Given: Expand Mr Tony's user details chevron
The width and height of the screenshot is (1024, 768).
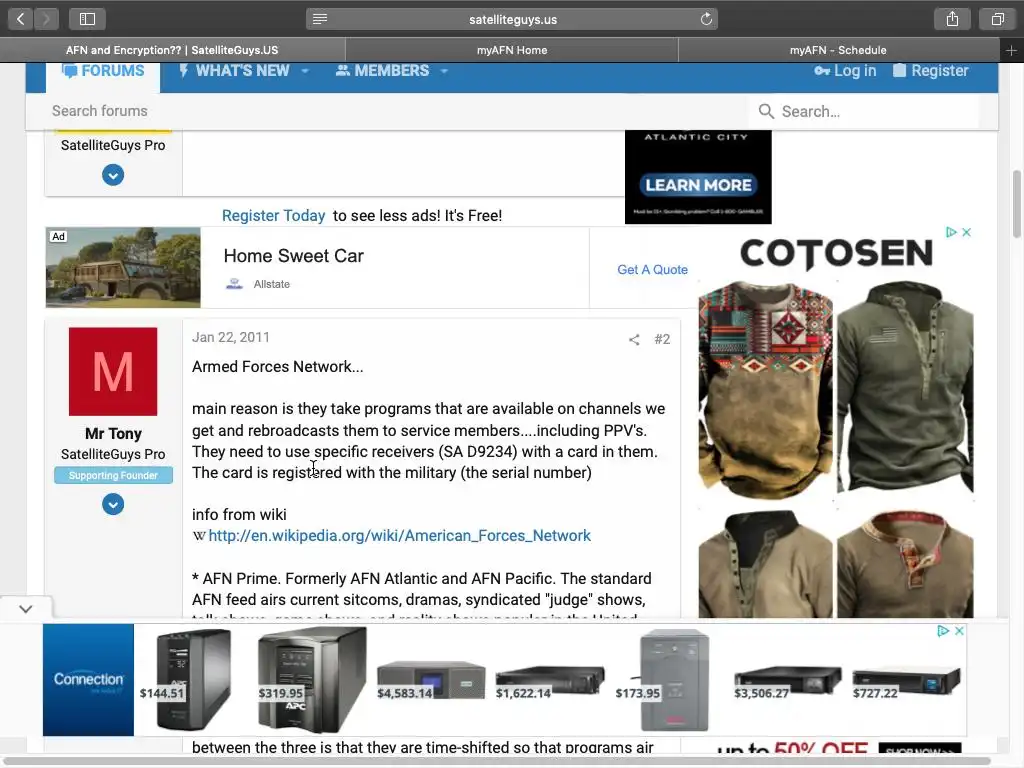Looking at the screenshot, I should (x=113, y=504).
